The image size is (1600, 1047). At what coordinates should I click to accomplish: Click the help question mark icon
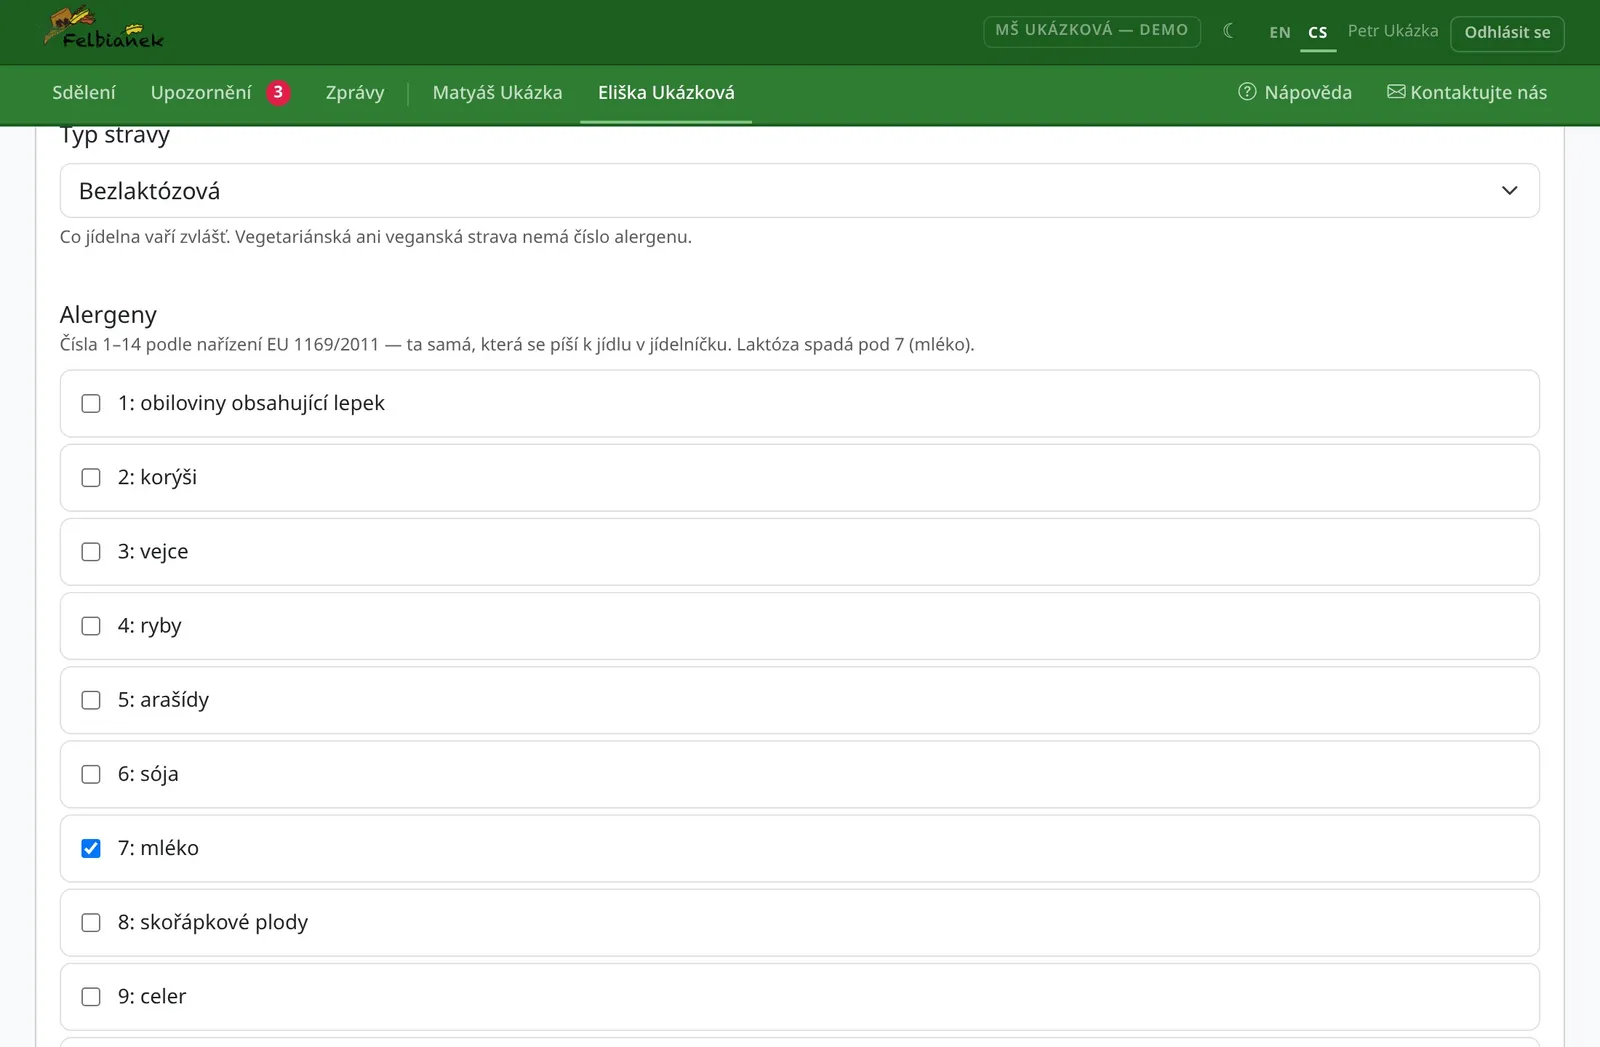coord(1247,92)
